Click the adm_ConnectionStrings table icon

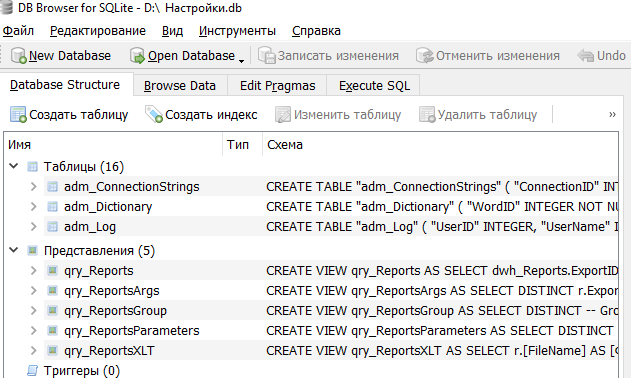[52, 186]
